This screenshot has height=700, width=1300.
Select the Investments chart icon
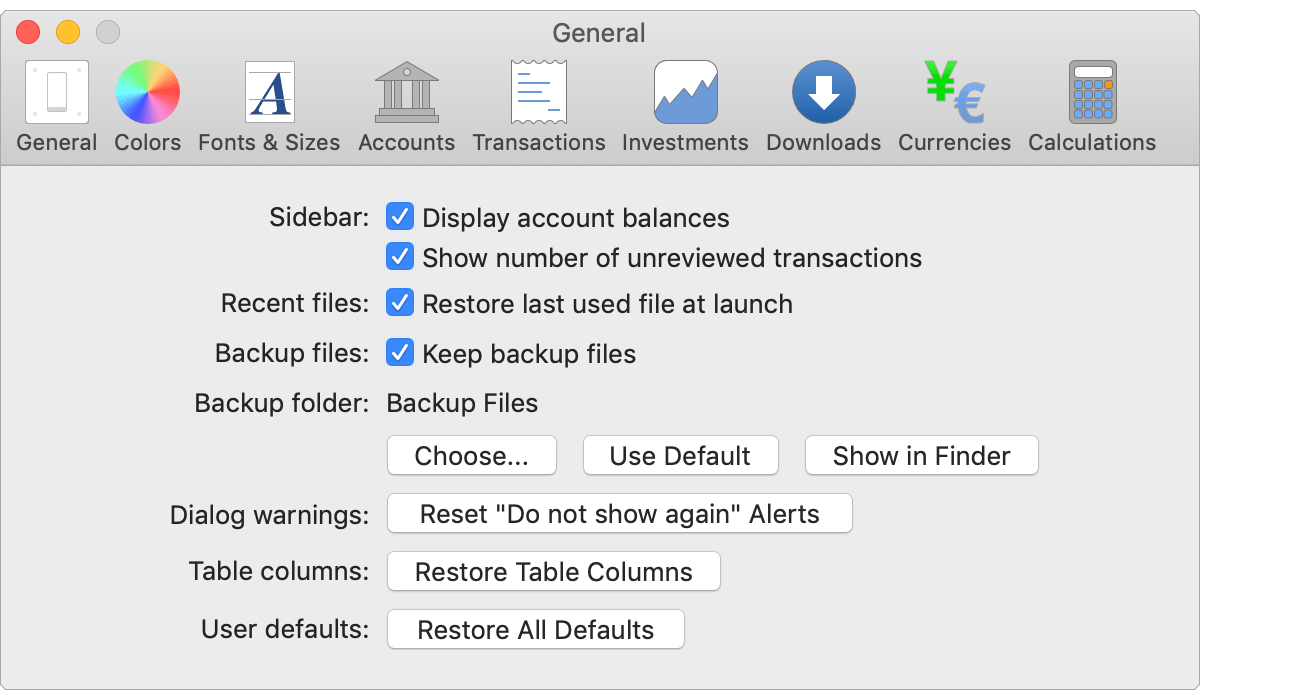click(685, 93)
